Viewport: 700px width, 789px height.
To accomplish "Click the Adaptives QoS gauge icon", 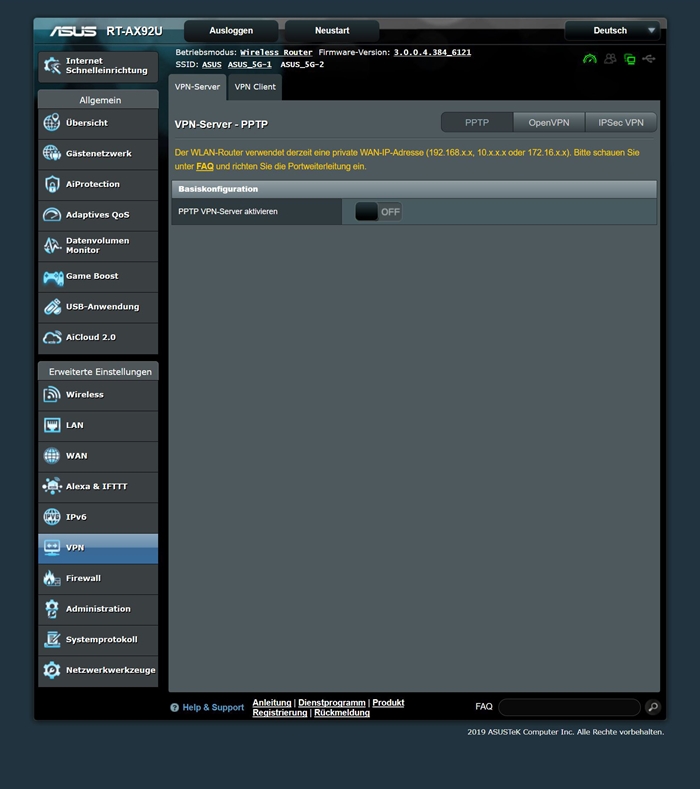I will point(52,214).
